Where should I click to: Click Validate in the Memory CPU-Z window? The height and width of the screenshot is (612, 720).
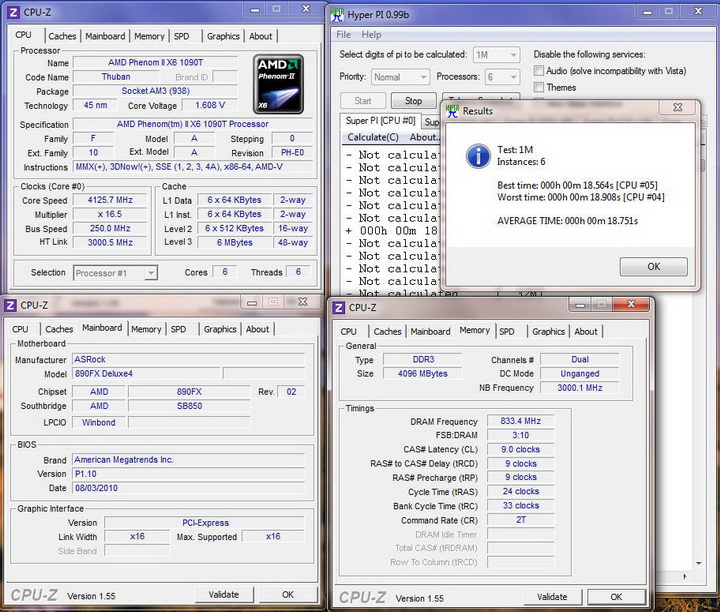click(552, 597)
